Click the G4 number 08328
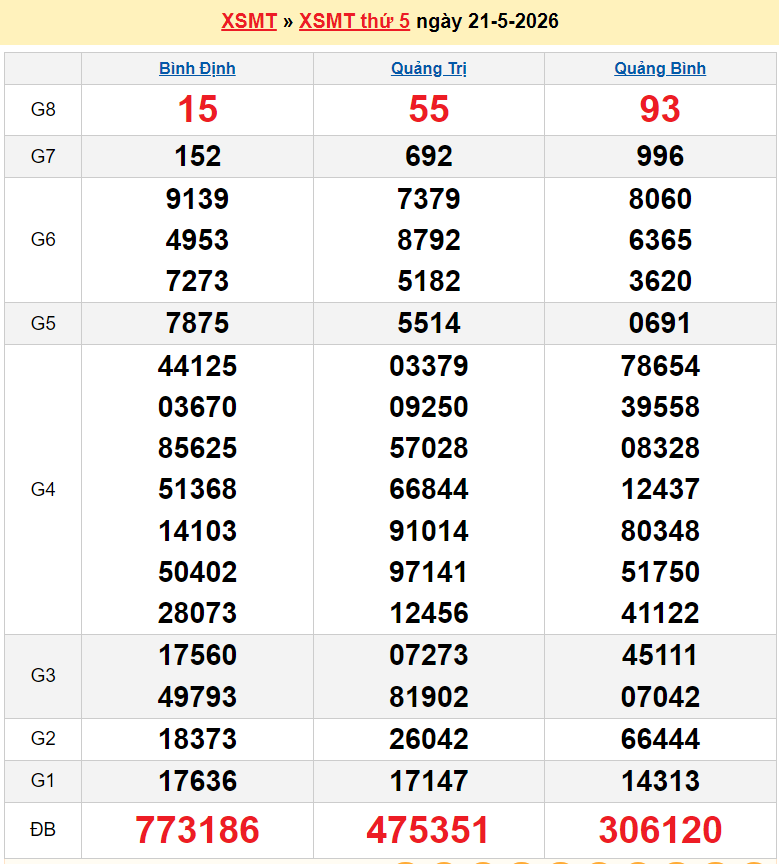Image resolution: width=779 pixels, height=864 pixels. (x=660, y=448)
